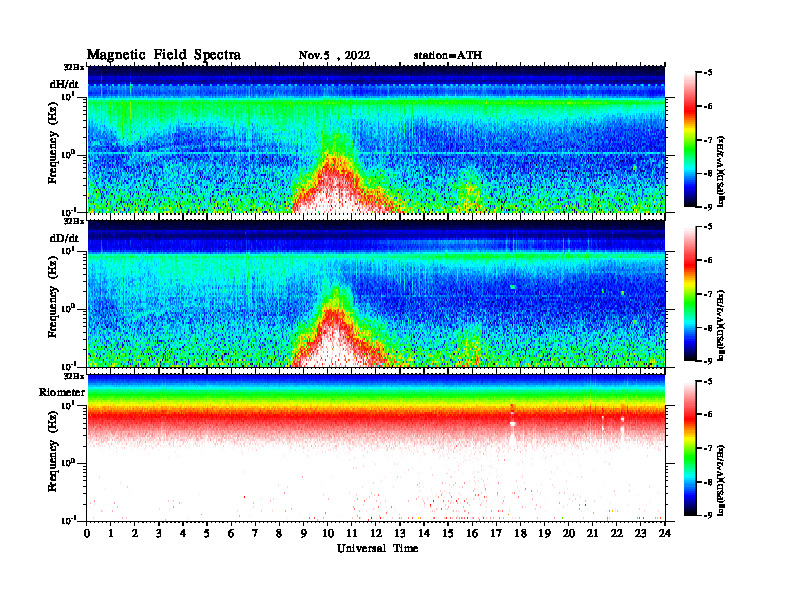Click the "18" hour tick label
Image resolution: width=792 pixels, height=612 pixels.
click(x=520, y=533)
